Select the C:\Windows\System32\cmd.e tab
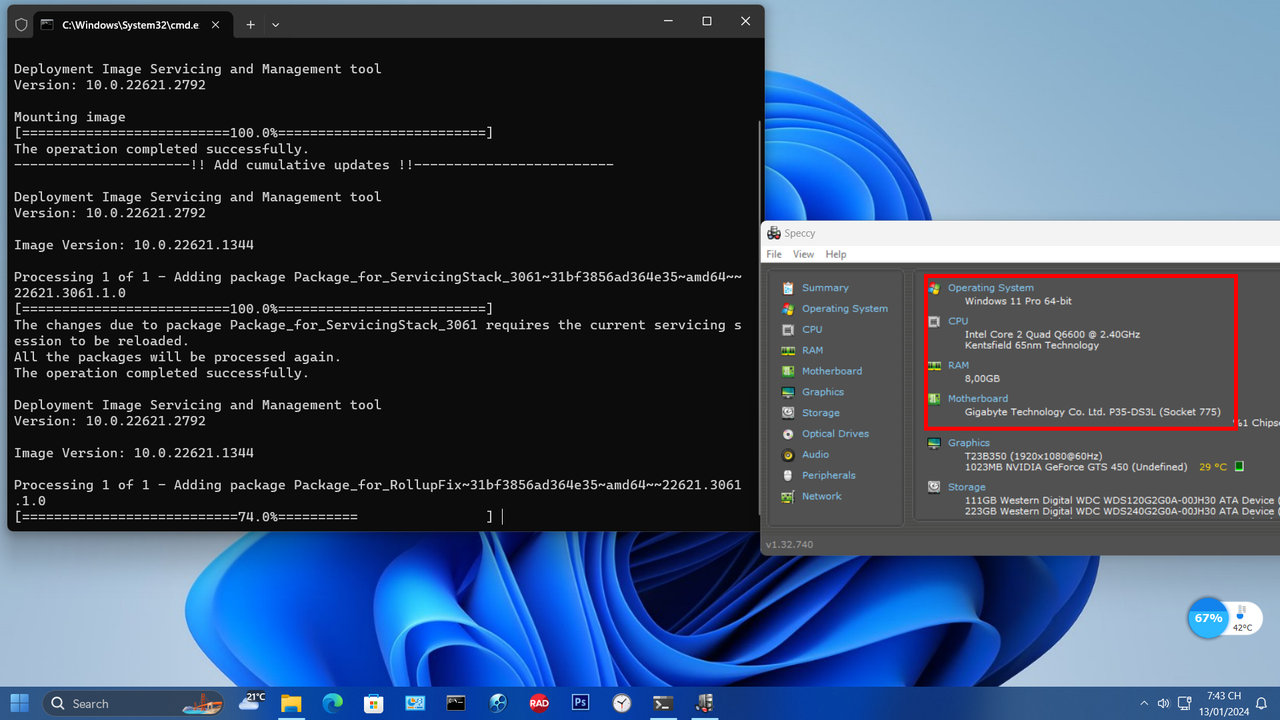Screen dimensions: 1280x720 coord(132,24)
